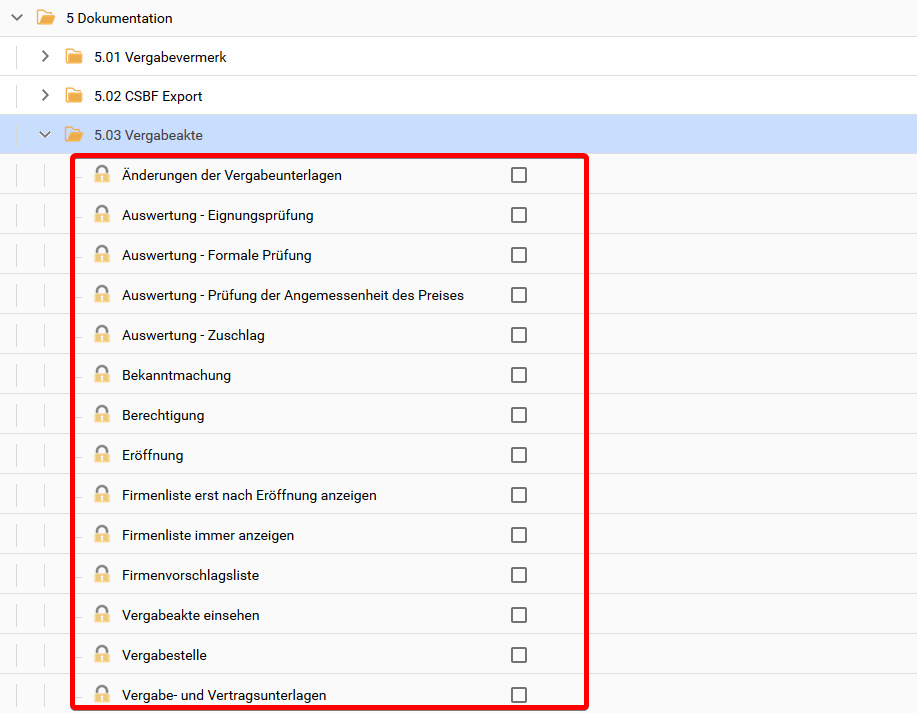Check the Auswertung - Formale Prüfung checkbox
917x713 pixels.
point(519,255)
